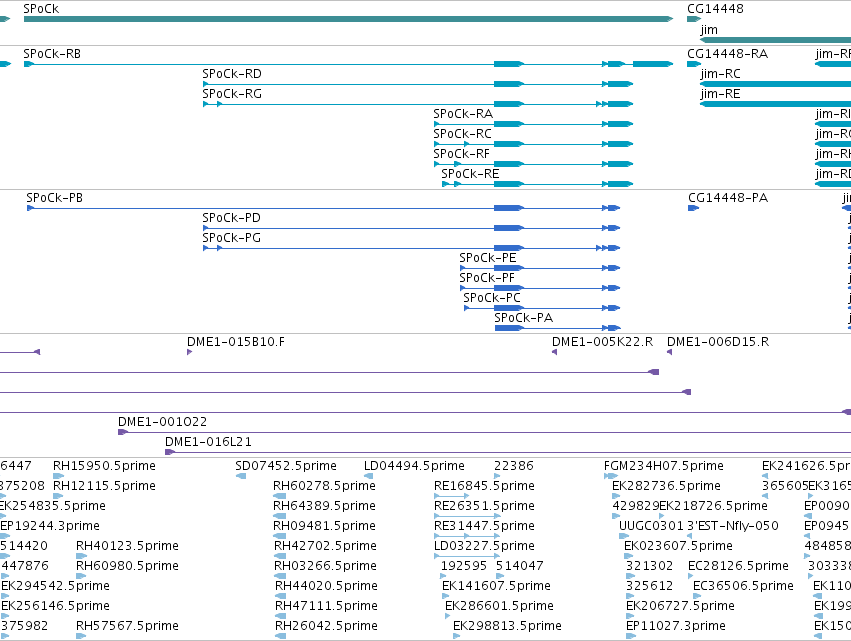Select the SPoCk-RC transcript label
This screenshot has width=851, height=641.
click(x=462, y=134)
